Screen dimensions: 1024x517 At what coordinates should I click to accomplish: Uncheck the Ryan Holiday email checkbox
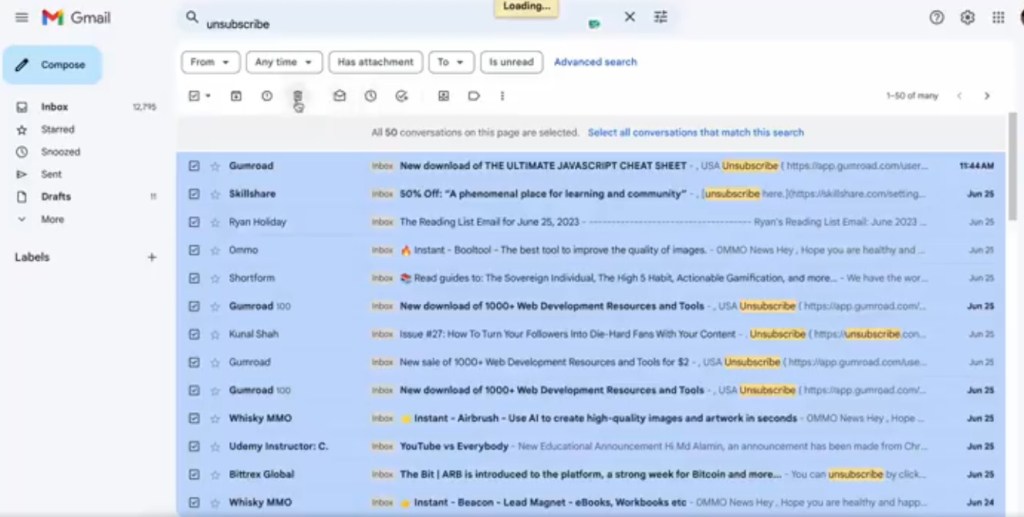tap(194, 222)
